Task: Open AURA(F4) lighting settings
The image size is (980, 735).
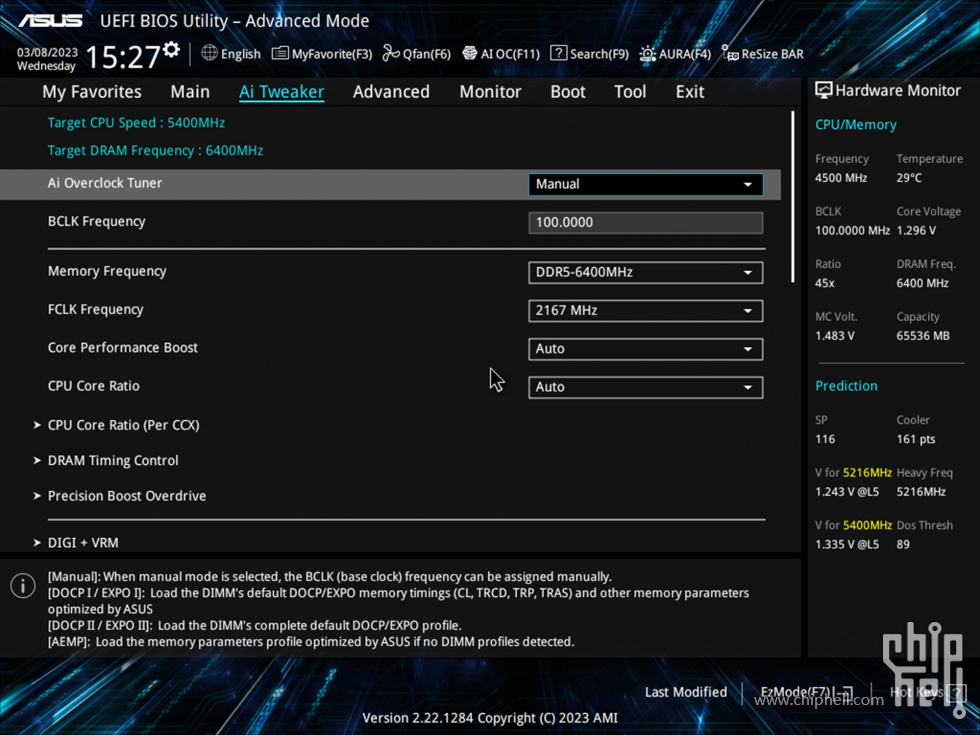Action: (676, 54)
